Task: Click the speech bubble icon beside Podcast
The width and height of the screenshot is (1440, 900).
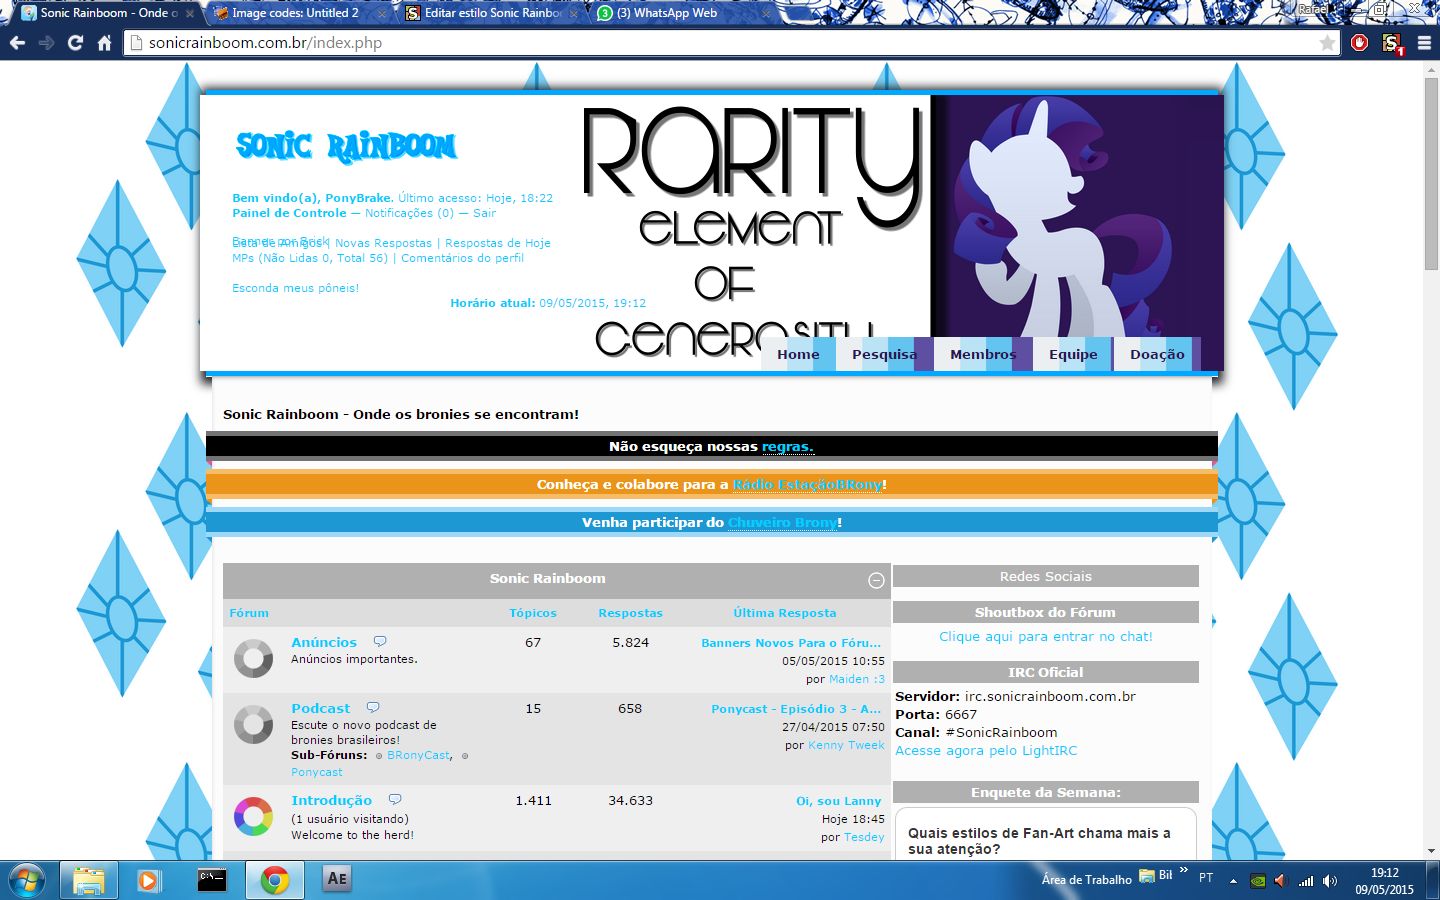Action: click(373, 707)
